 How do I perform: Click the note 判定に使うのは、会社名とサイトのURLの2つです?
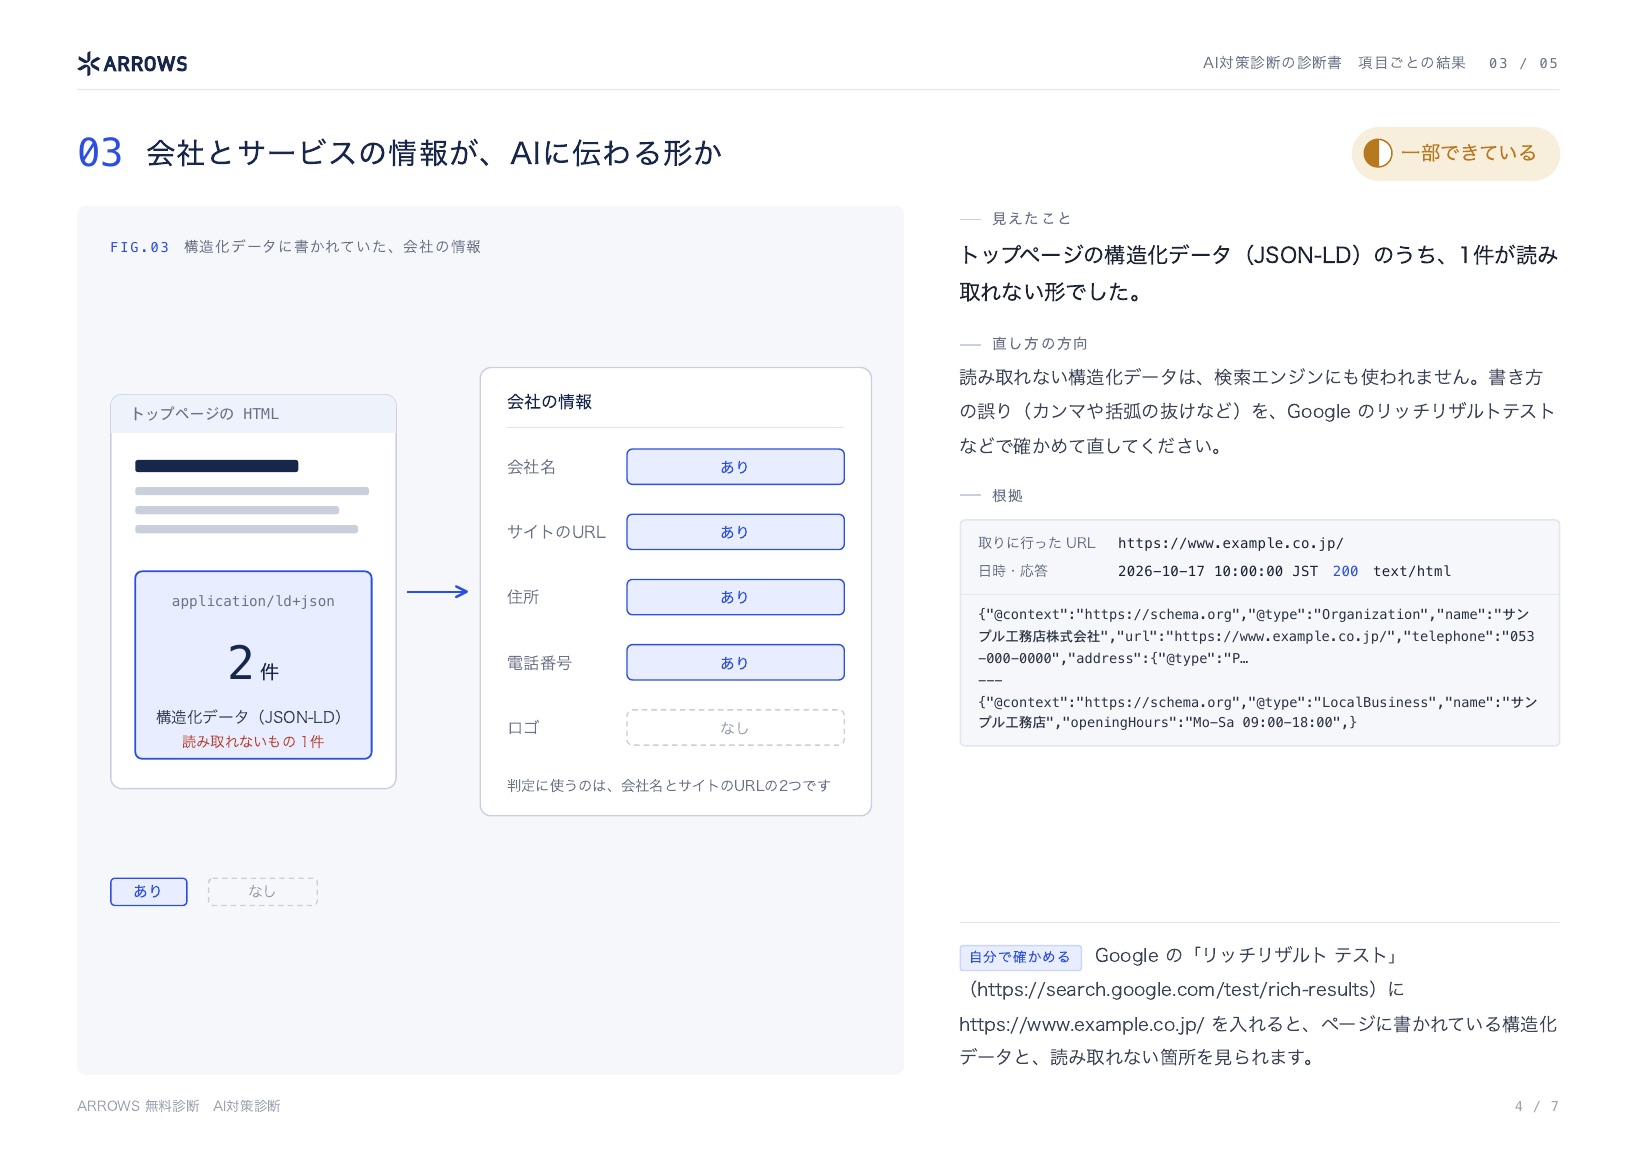[x=668, y=786]
